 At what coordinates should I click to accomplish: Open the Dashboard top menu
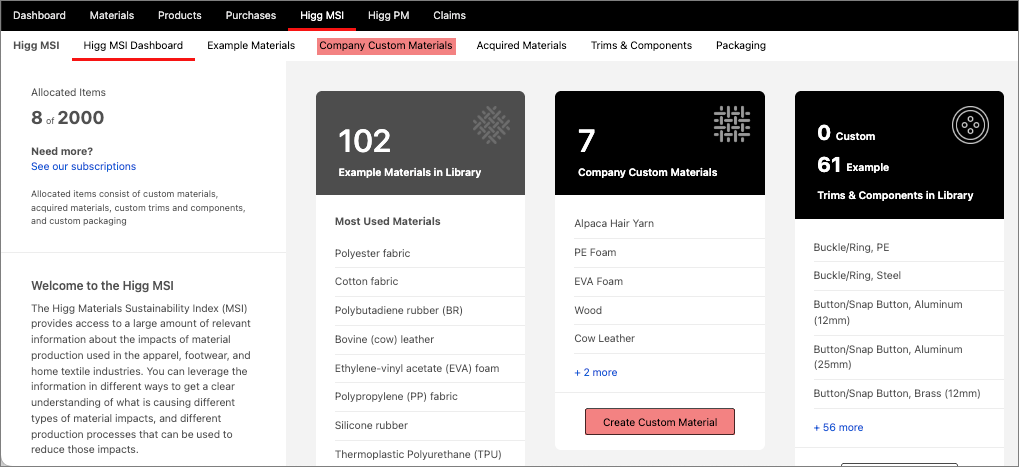[40, 15]
